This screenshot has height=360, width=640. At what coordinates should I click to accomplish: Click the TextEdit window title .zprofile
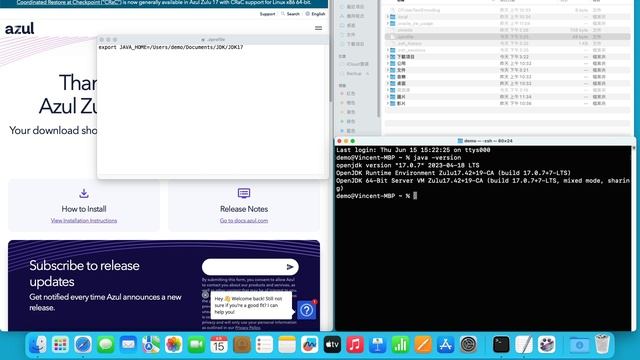(213, 40)
